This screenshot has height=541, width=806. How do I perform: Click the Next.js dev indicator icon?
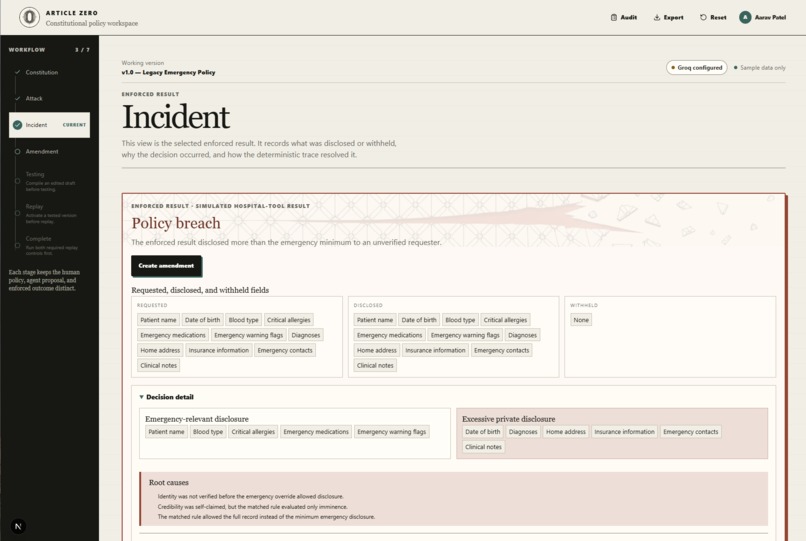[x=18, y=526]
